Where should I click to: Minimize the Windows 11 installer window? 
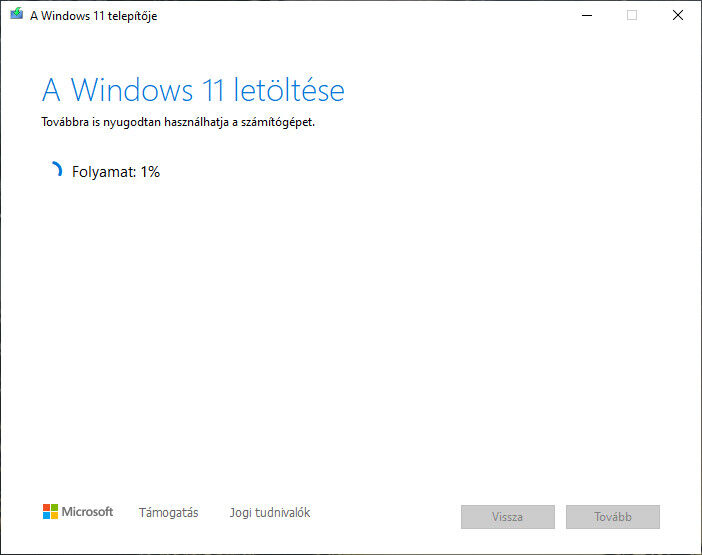click(586, 15)
